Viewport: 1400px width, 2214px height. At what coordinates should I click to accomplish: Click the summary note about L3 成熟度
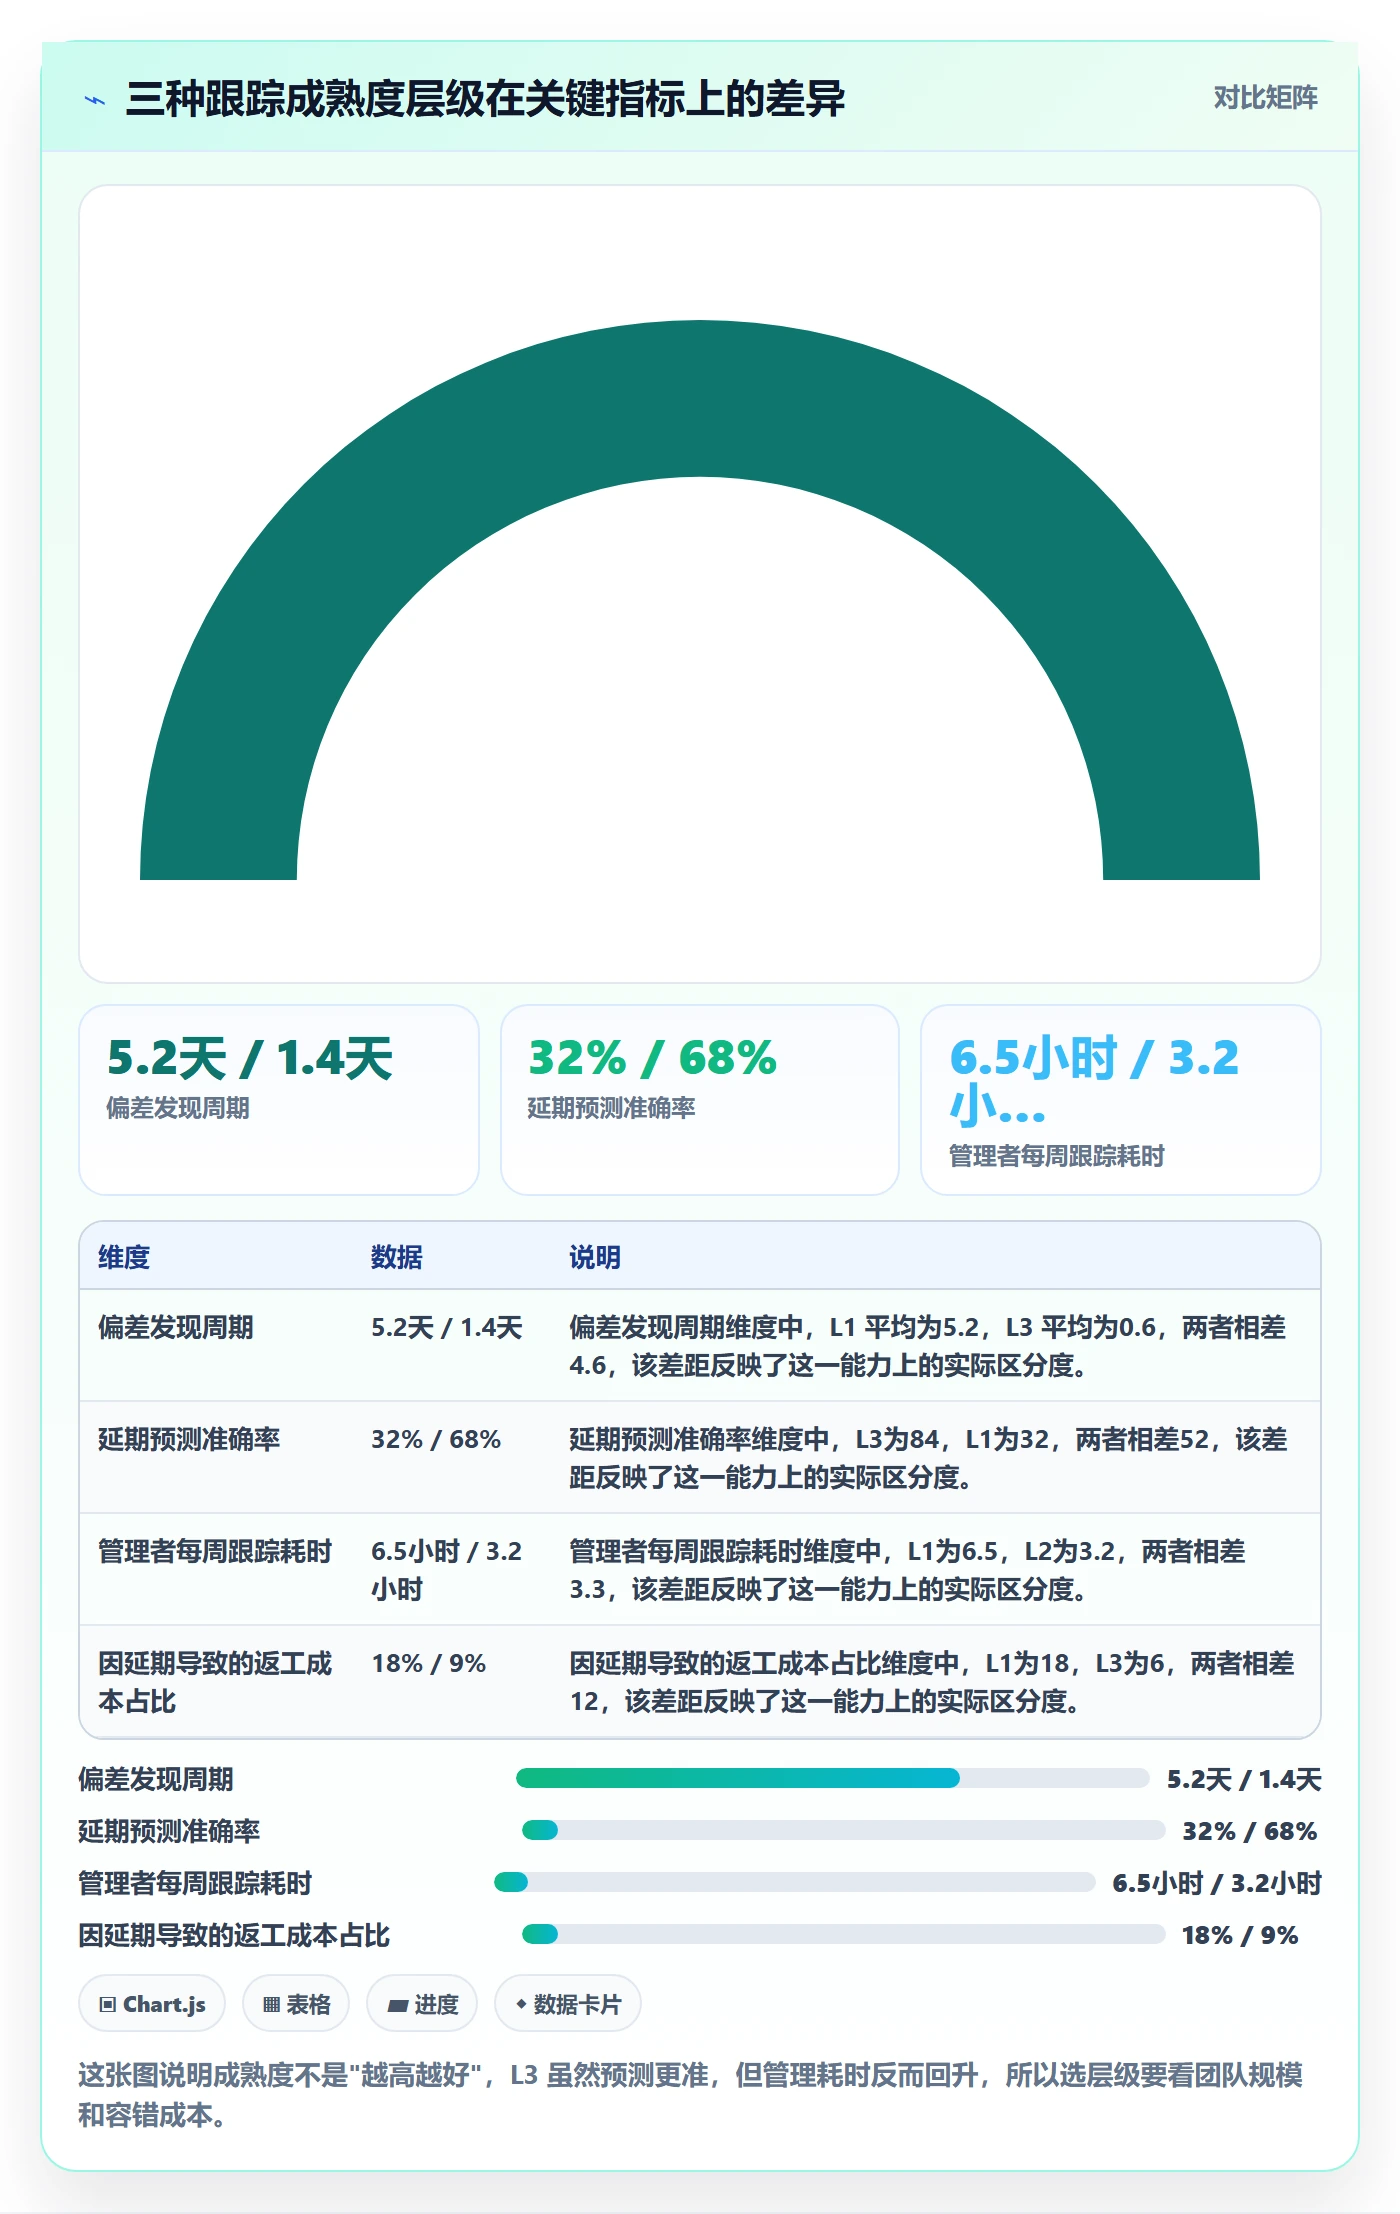tap(690, 2095)
